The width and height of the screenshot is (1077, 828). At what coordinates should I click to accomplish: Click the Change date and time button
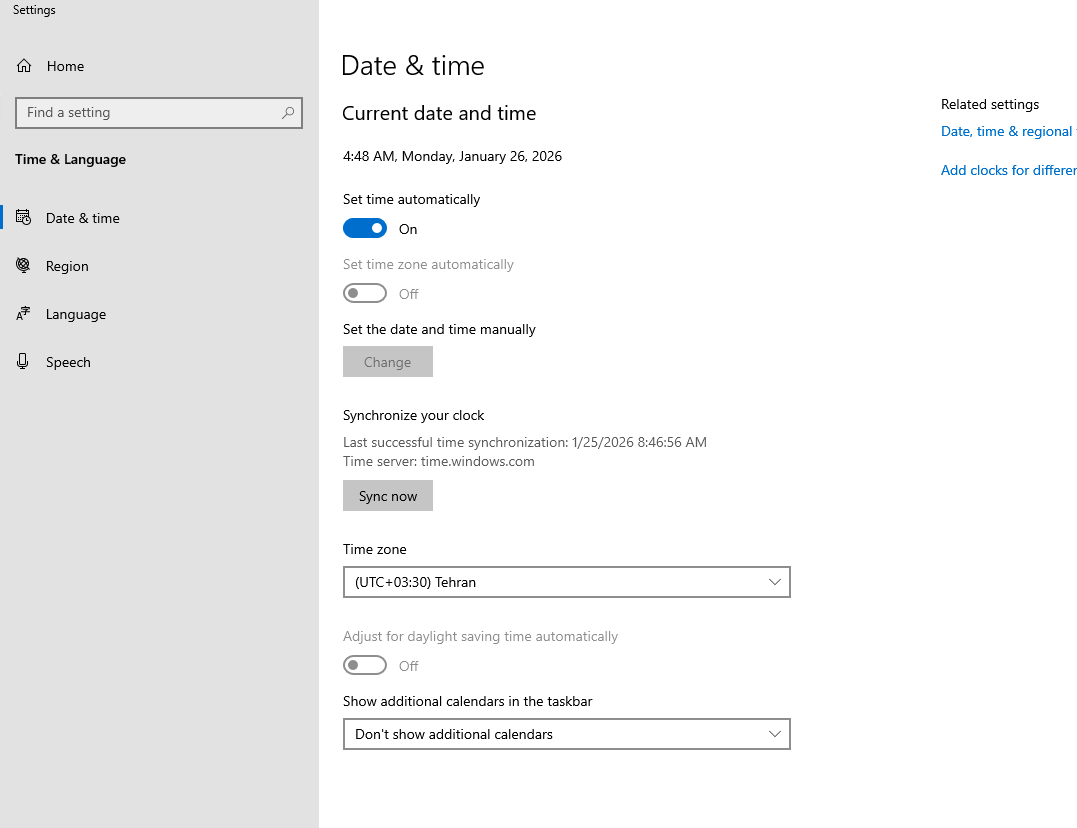(x=388, y=362)
